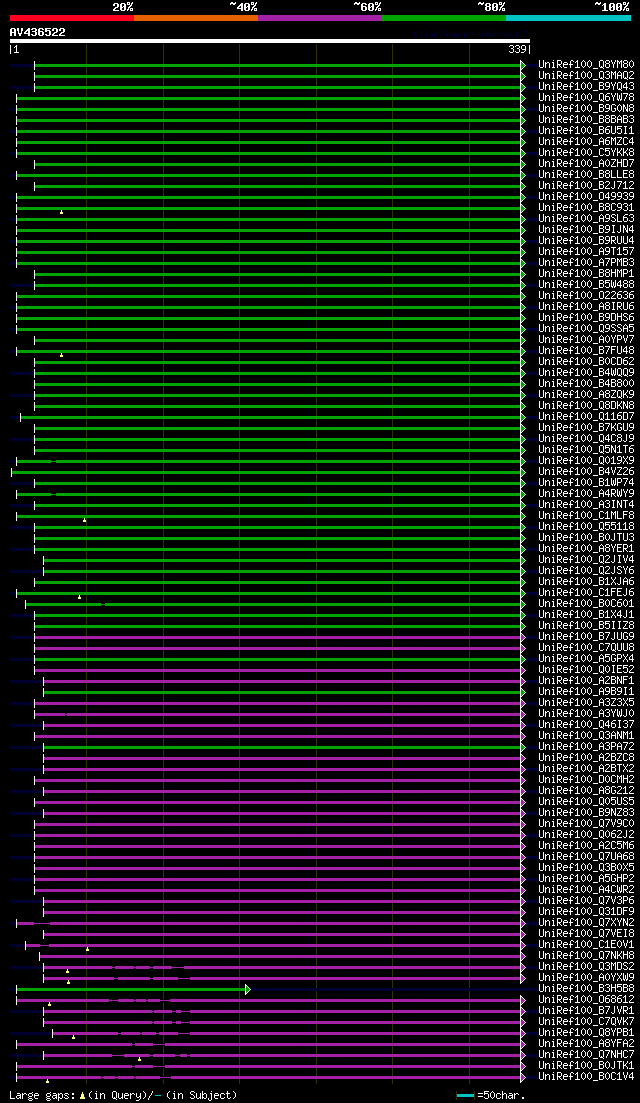Click the green alignment bar of UniRef100_Q8YM80

(277, 65)
